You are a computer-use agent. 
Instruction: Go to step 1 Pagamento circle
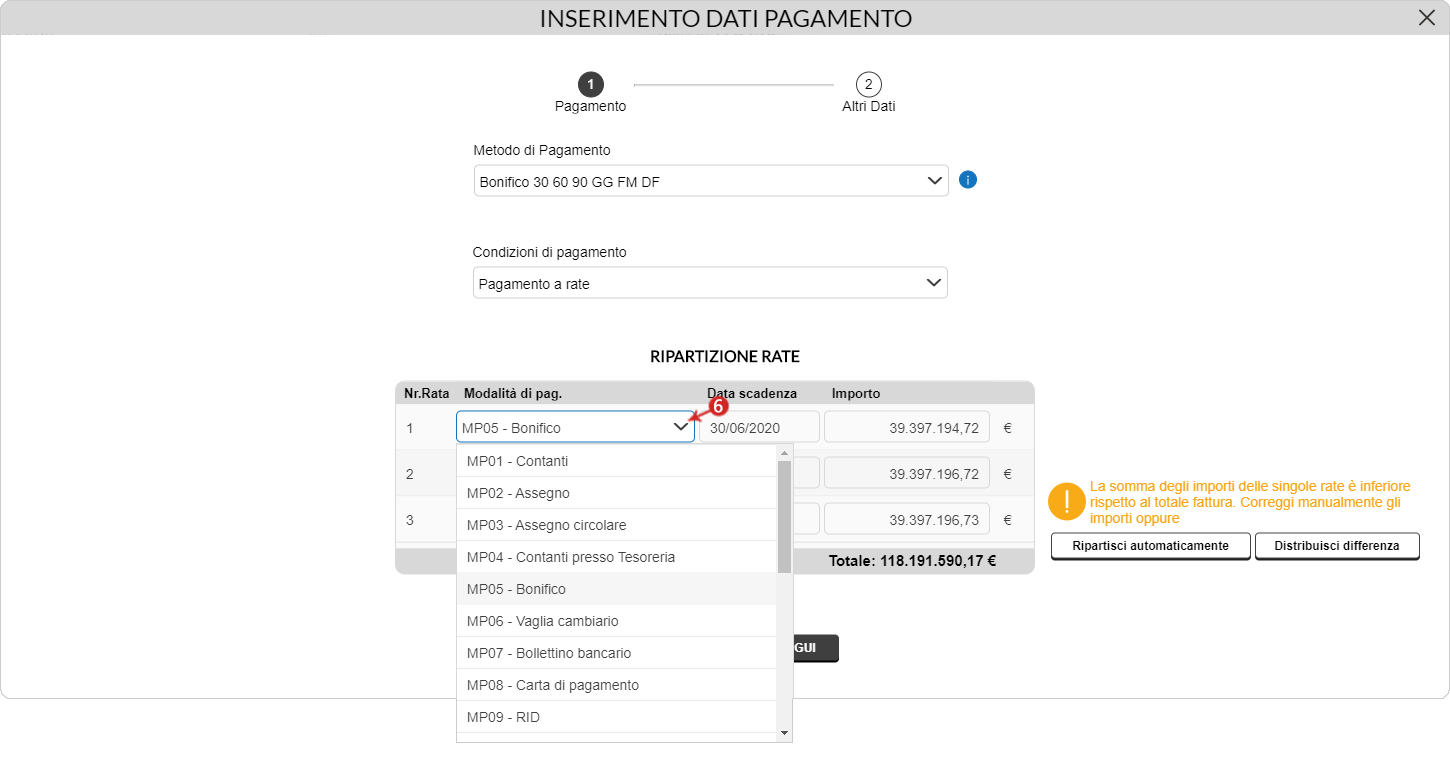(x=590, y=84)
